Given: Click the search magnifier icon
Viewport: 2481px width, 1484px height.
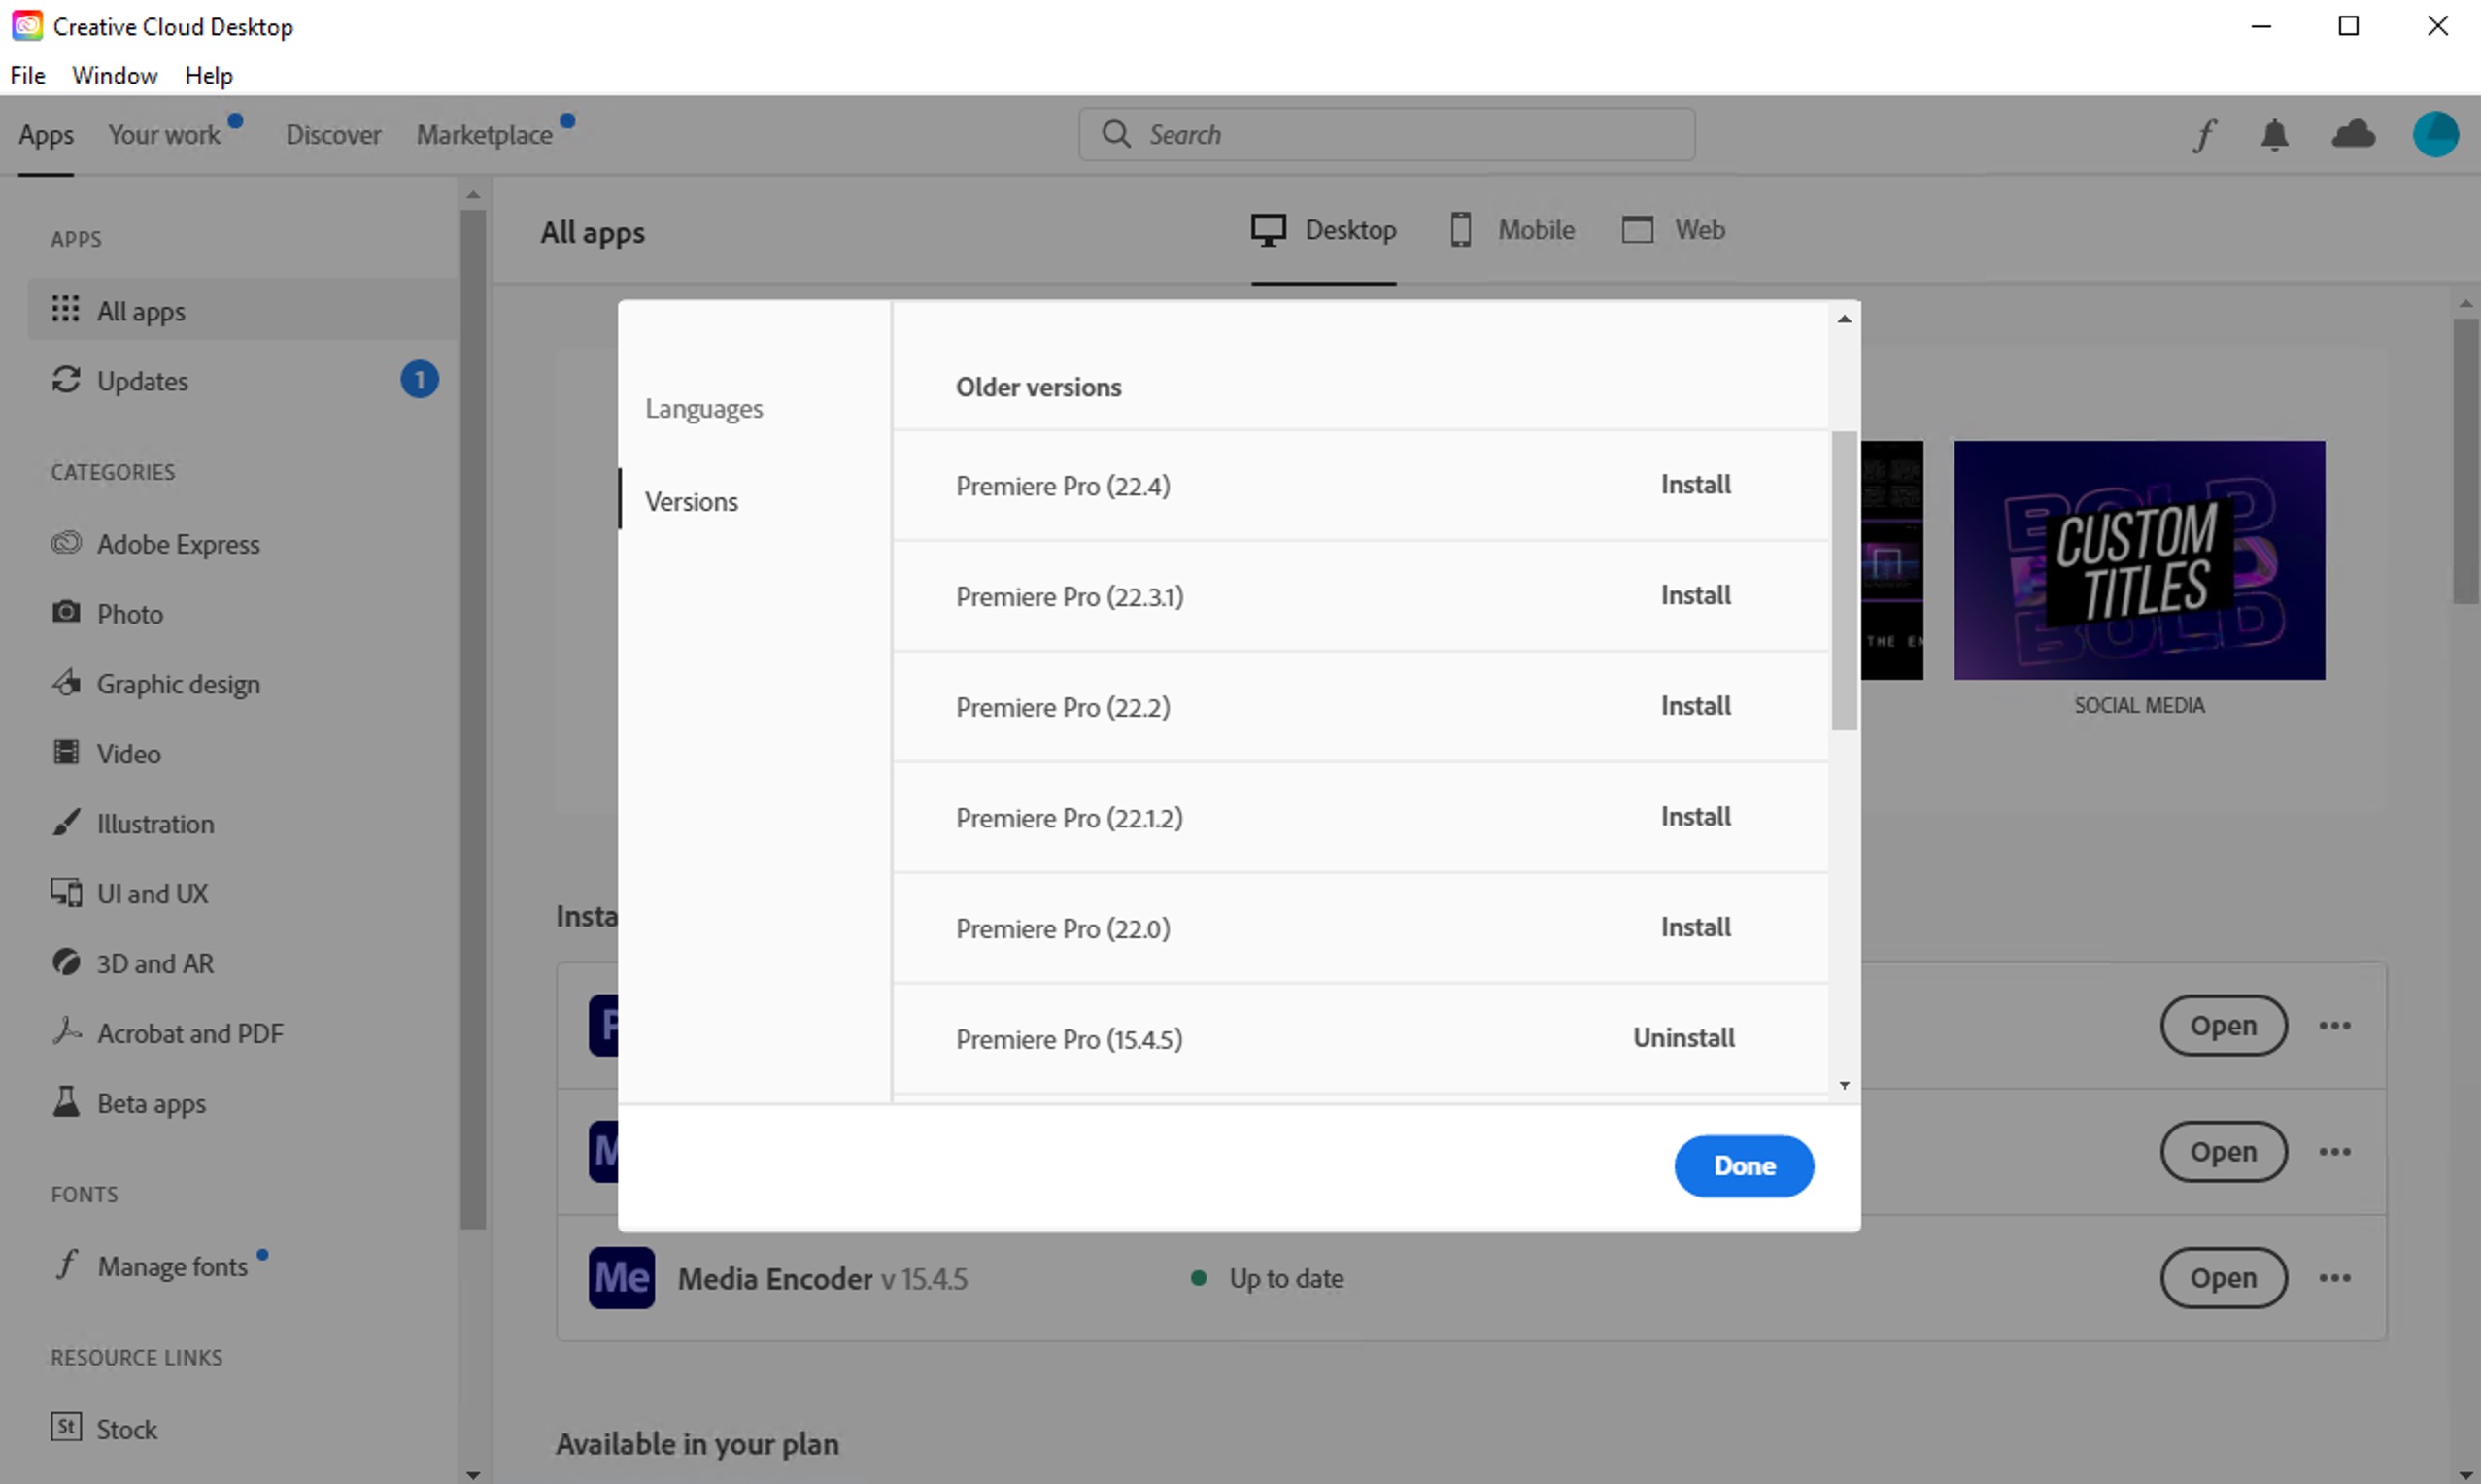Looking at the screenshot, I should 1116,134.
